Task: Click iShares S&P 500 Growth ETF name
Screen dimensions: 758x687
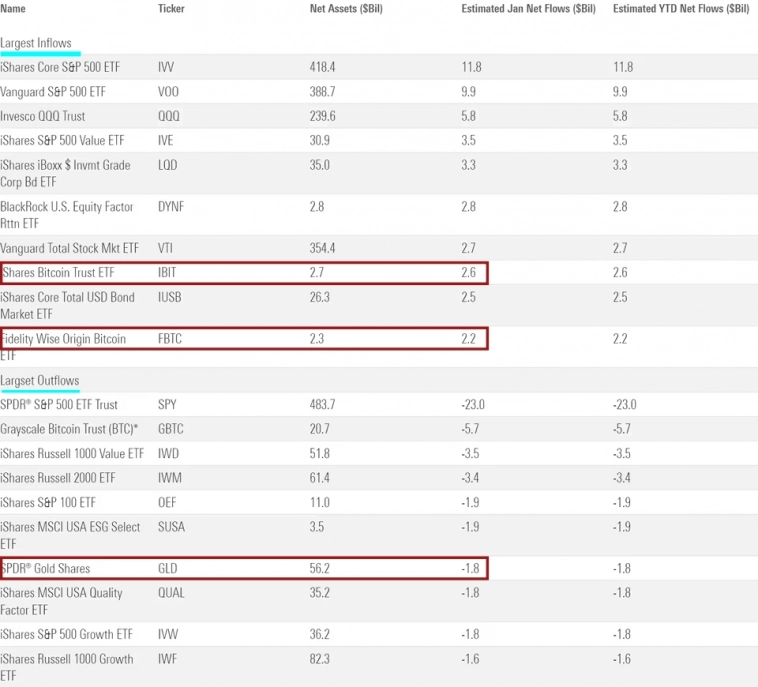Action: 66,634
